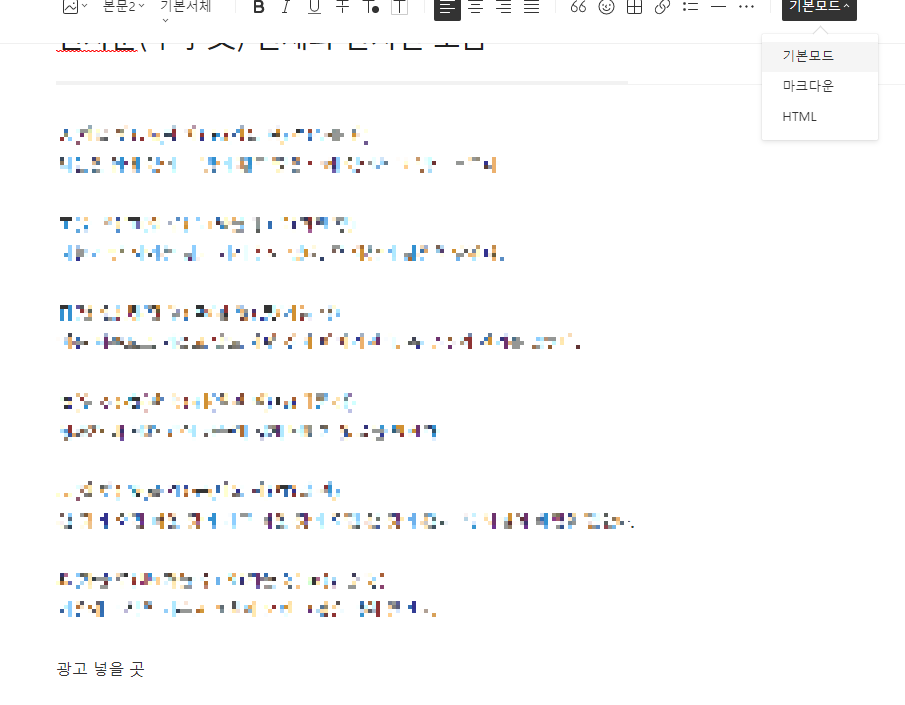
Task: Open the image attachment icon
Action: tap(74, 6)
